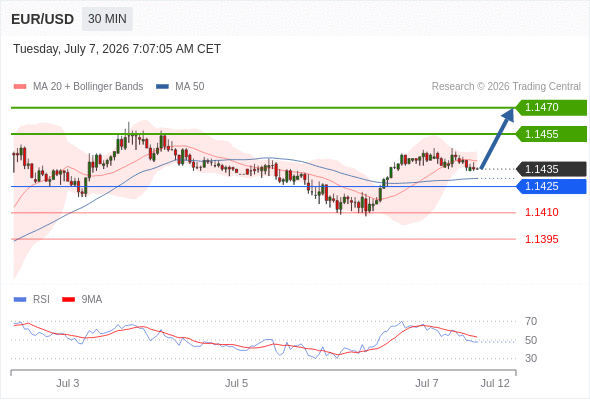Click the RSI blue legend swatch
Screen dimensions: 590x400
[20, 300]
